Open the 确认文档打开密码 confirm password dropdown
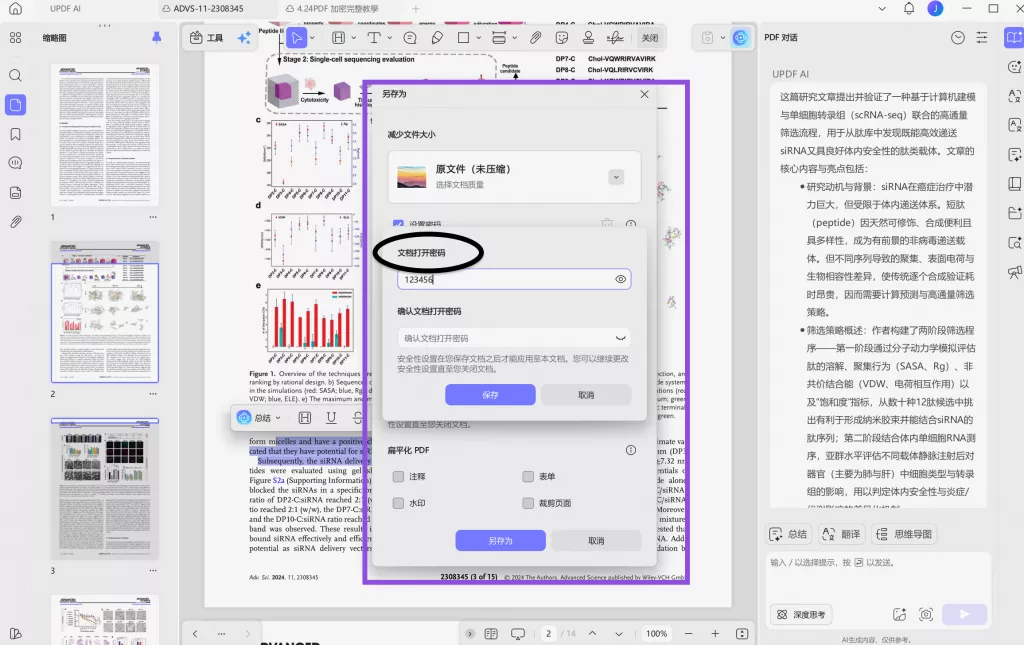The height and width of the screenshot is (645, 1024). point(620,338)
